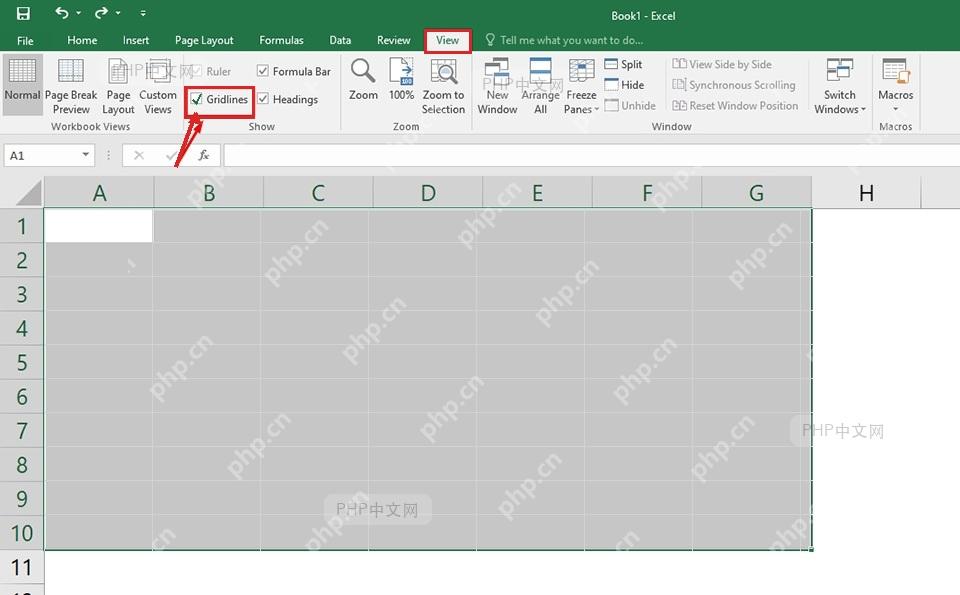
Task: Click Zoom to Selection
Action: point(443,86)
